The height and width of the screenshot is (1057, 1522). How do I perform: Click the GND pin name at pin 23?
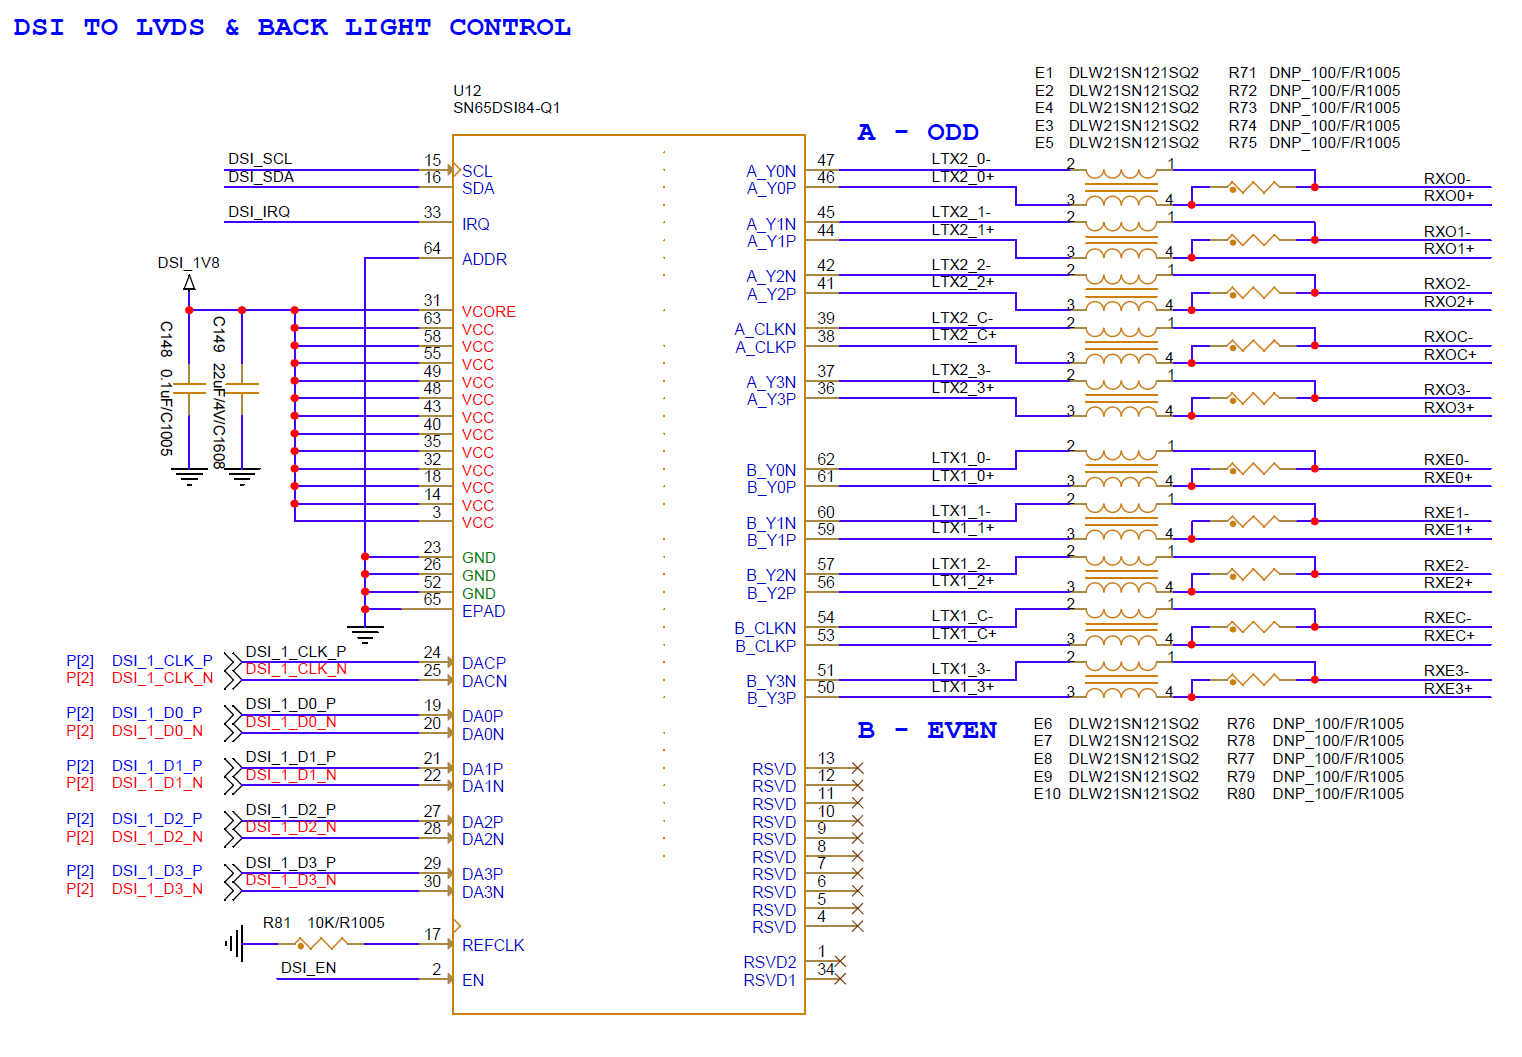pos(479,558)
